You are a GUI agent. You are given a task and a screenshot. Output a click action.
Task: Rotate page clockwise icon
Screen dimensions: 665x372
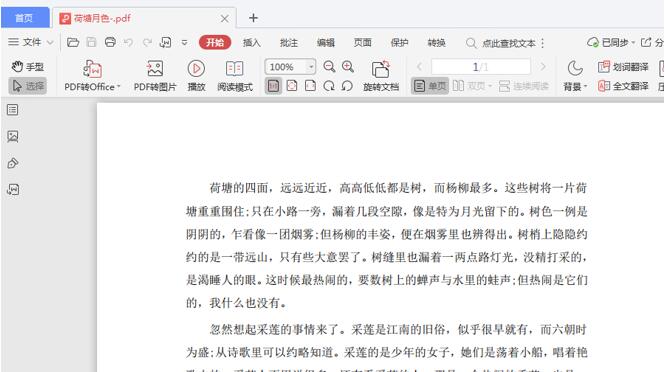(329, 86)
